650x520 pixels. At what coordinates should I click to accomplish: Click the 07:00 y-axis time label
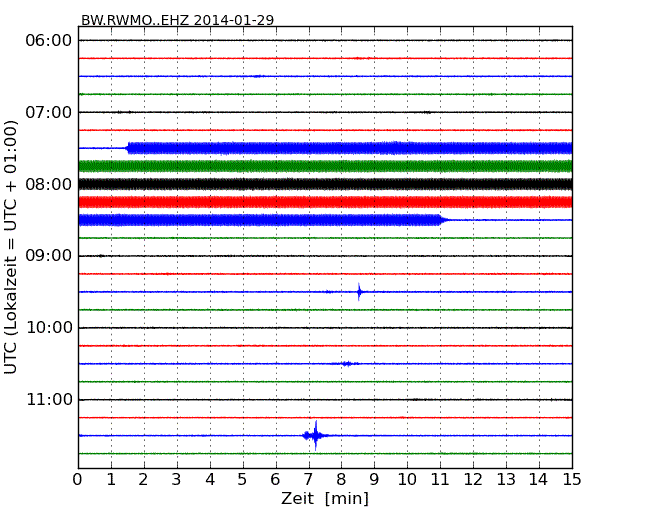pyautogui.click(x=49, y=112)
